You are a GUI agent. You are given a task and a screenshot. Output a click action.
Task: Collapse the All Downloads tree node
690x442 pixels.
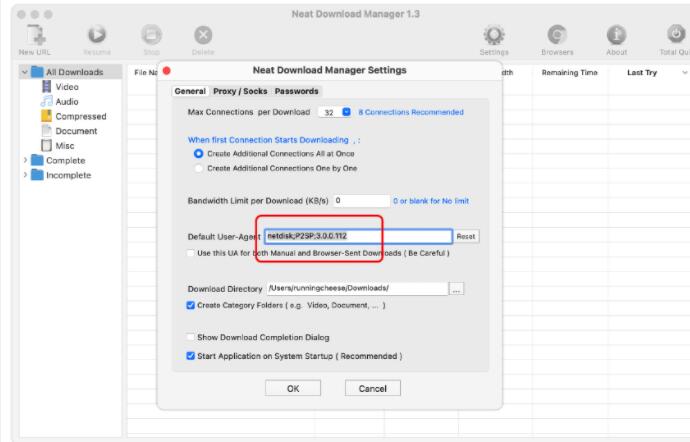25,72
